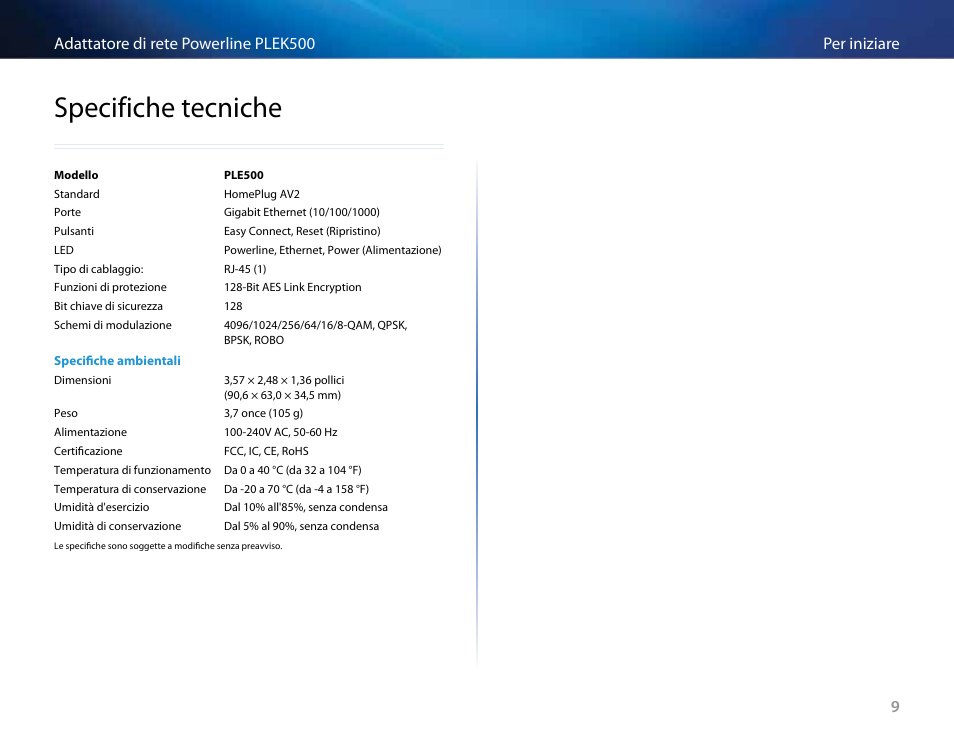Click the '128' security key value
Screen dimensions: 954x738
tap(233, 306)
